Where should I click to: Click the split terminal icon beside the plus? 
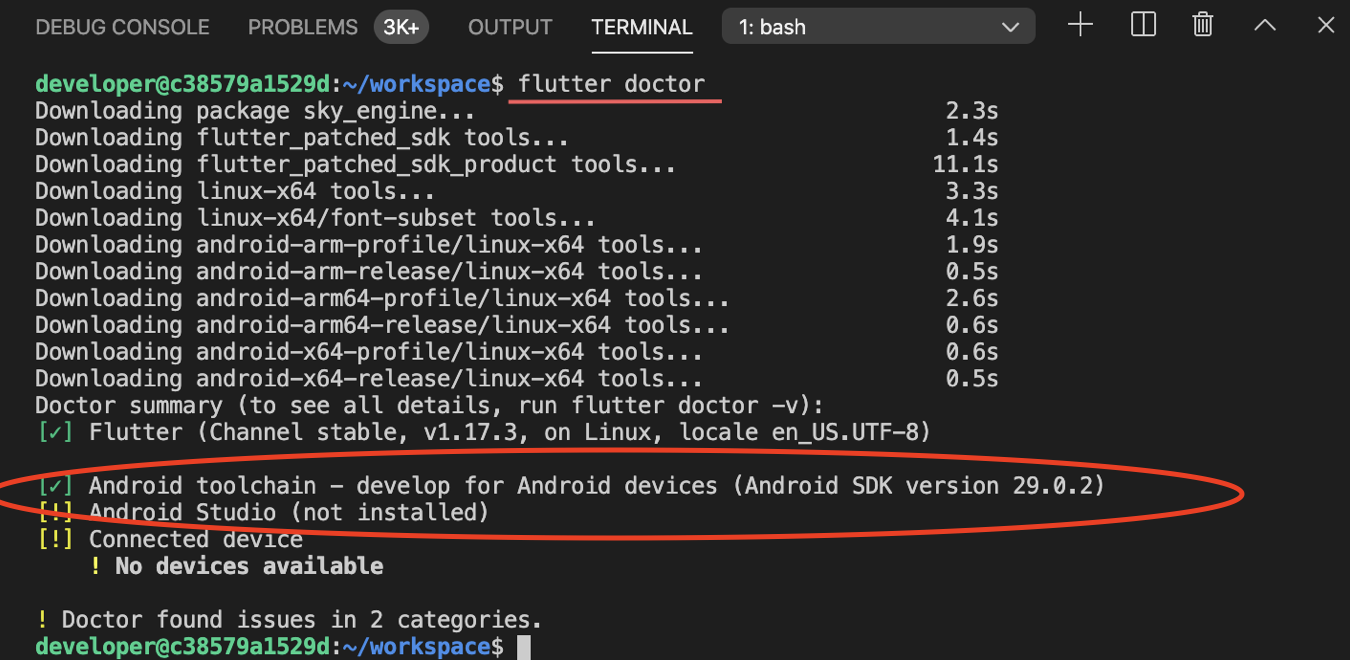(1143, 25)
